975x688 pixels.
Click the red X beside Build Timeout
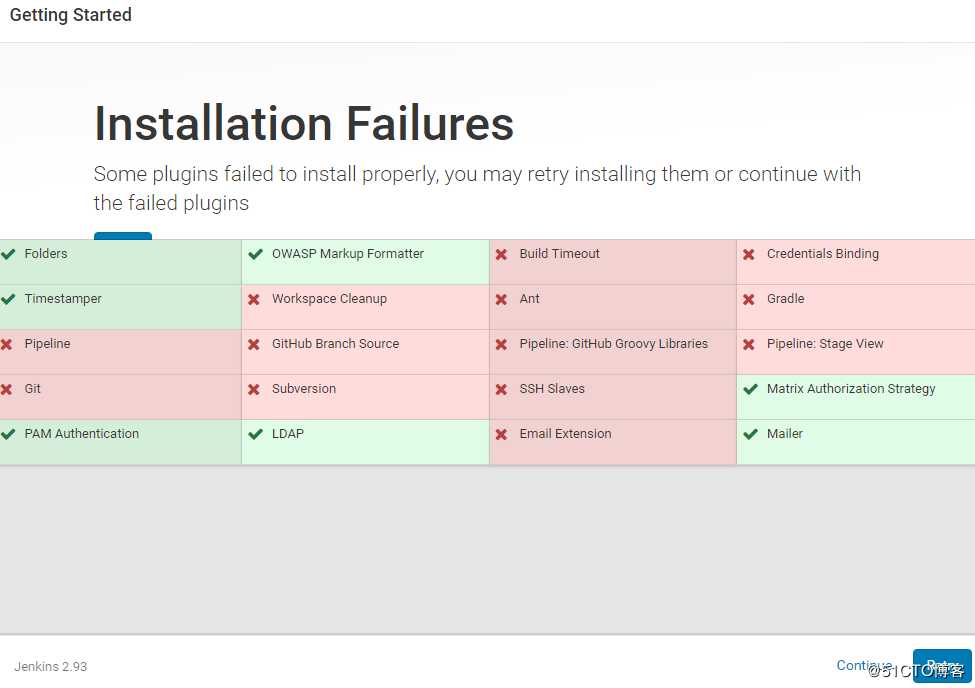502,254
